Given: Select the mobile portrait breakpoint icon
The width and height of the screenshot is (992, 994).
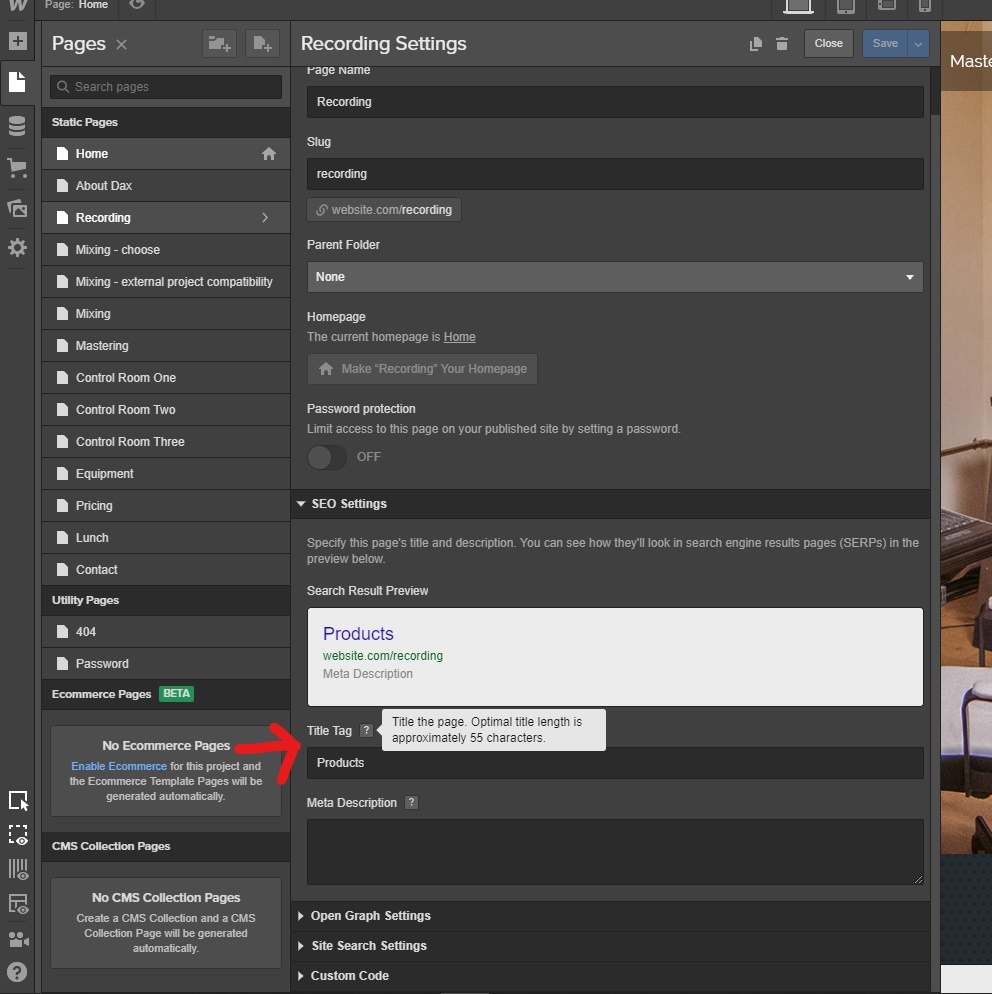Looking at the screenshot, I should 925,6.
